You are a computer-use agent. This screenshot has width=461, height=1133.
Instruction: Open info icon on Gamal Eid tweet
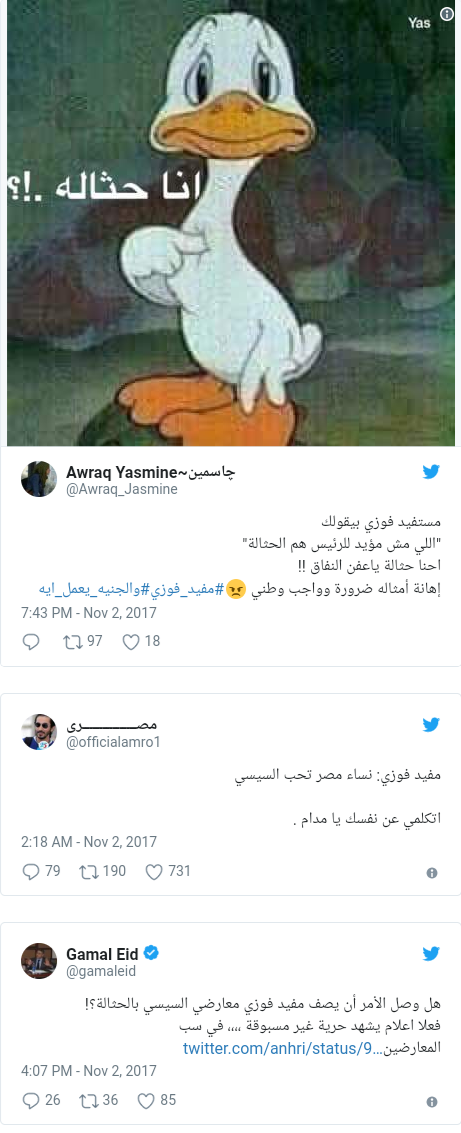click(432, 1102)
